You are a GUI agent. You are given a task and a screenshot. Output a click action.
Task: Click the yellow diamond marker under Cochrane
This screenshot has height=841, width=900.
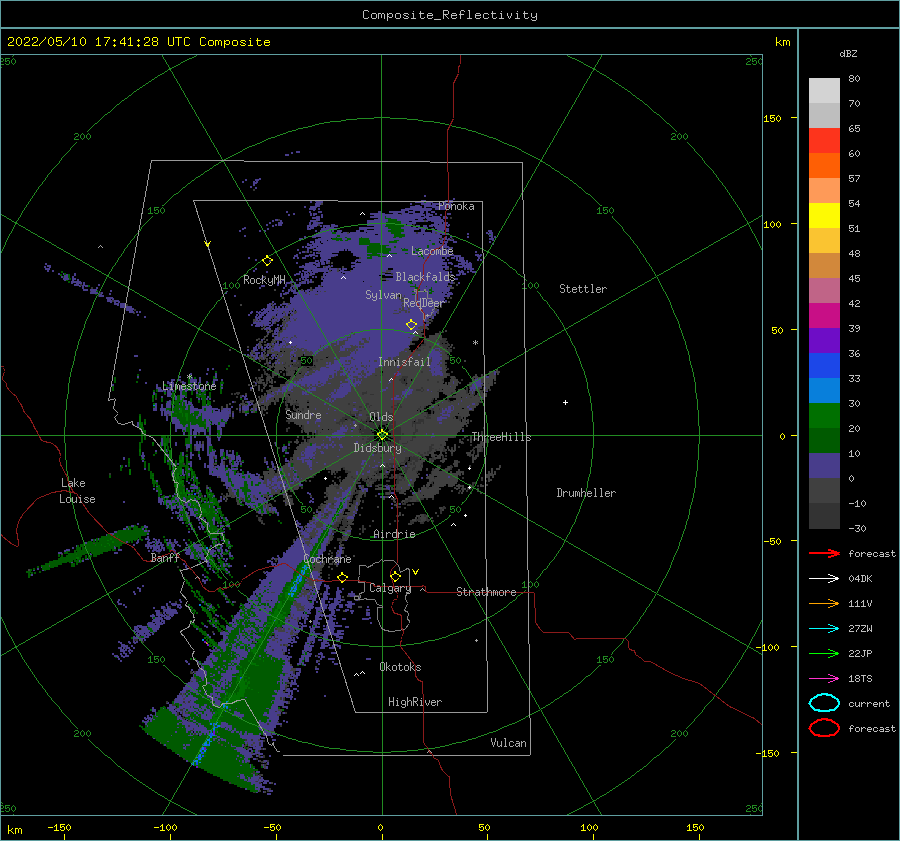pos(343,577)
